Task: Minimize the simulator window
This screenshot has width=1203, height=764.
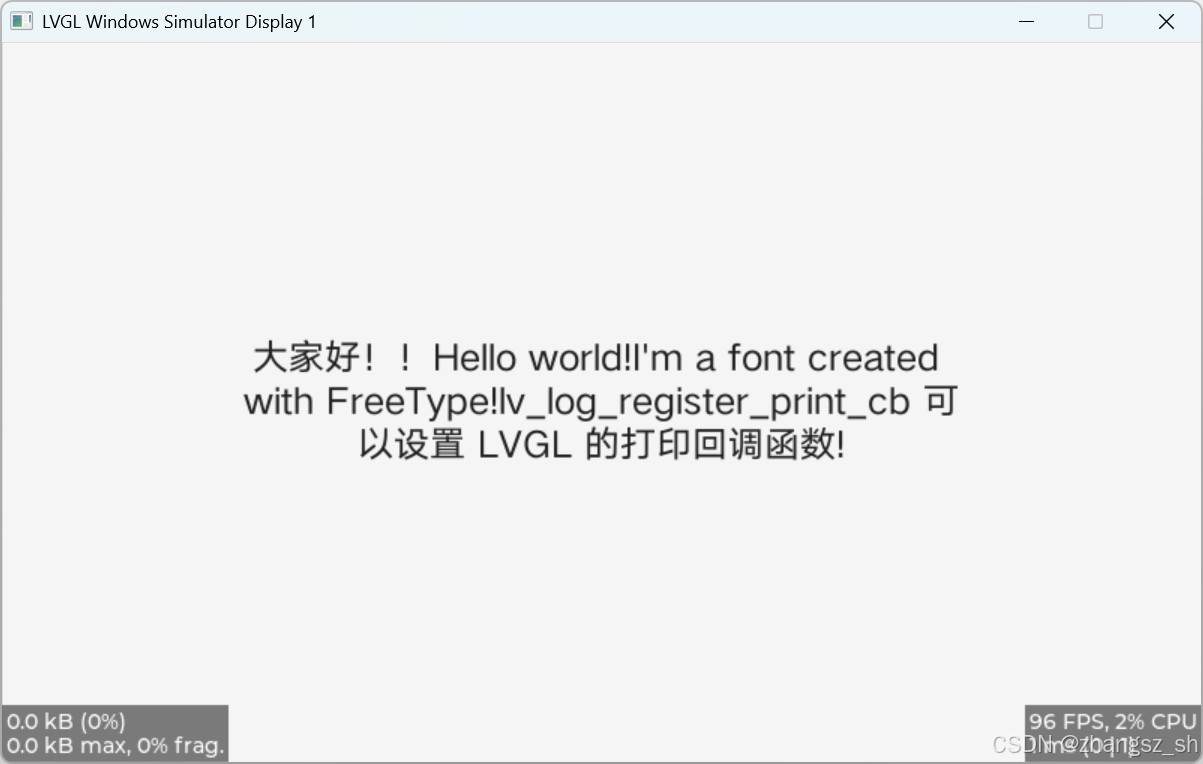Action: (1025, 21)
